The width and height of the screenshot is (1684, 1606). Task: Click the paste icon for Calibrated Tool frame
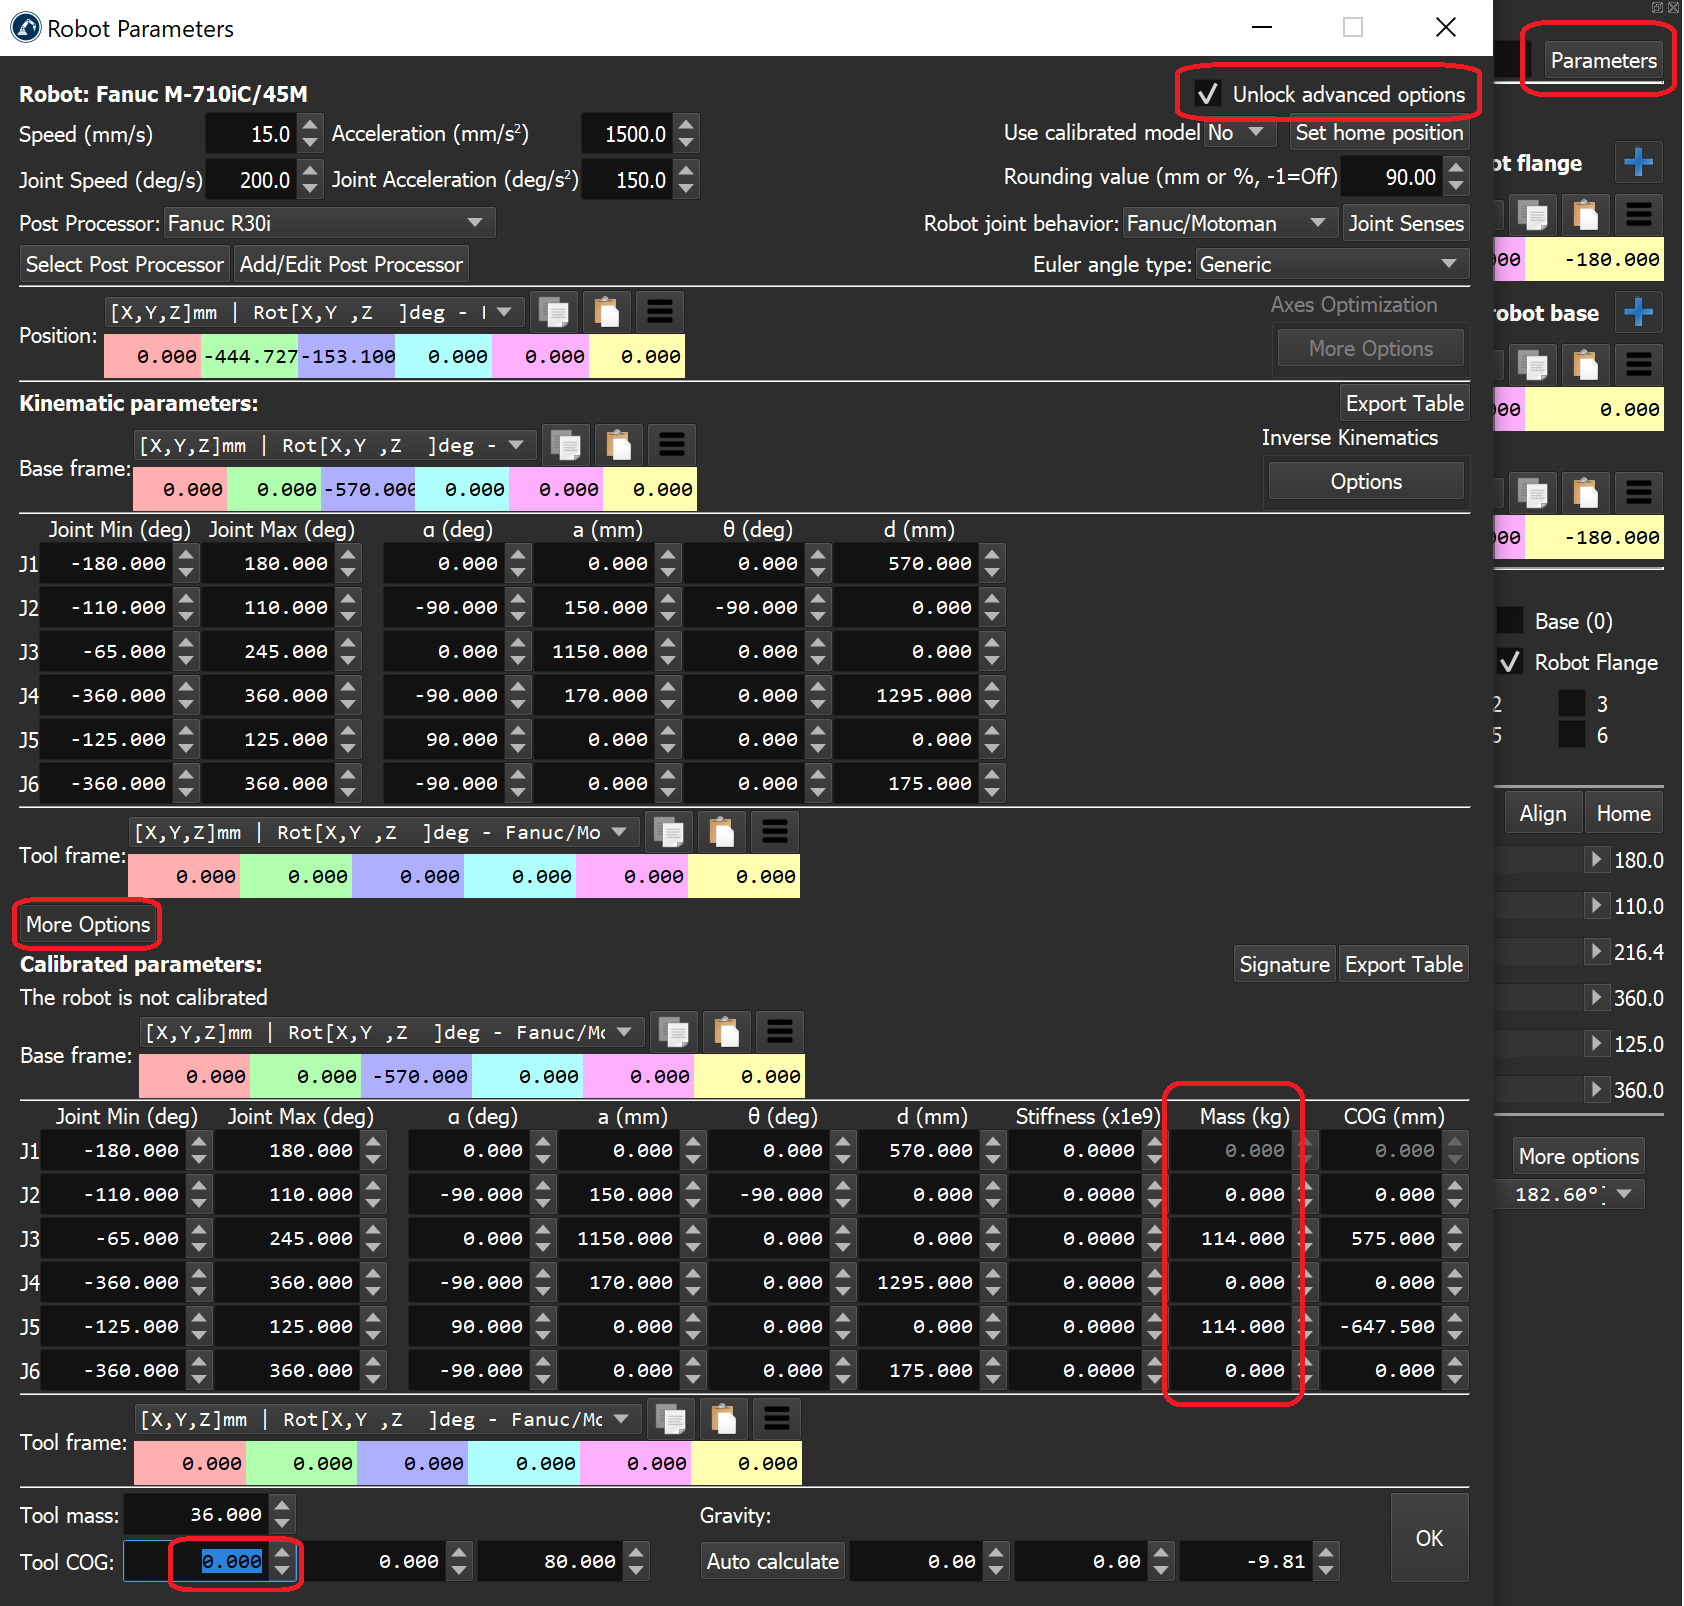tap(723, 1419)
